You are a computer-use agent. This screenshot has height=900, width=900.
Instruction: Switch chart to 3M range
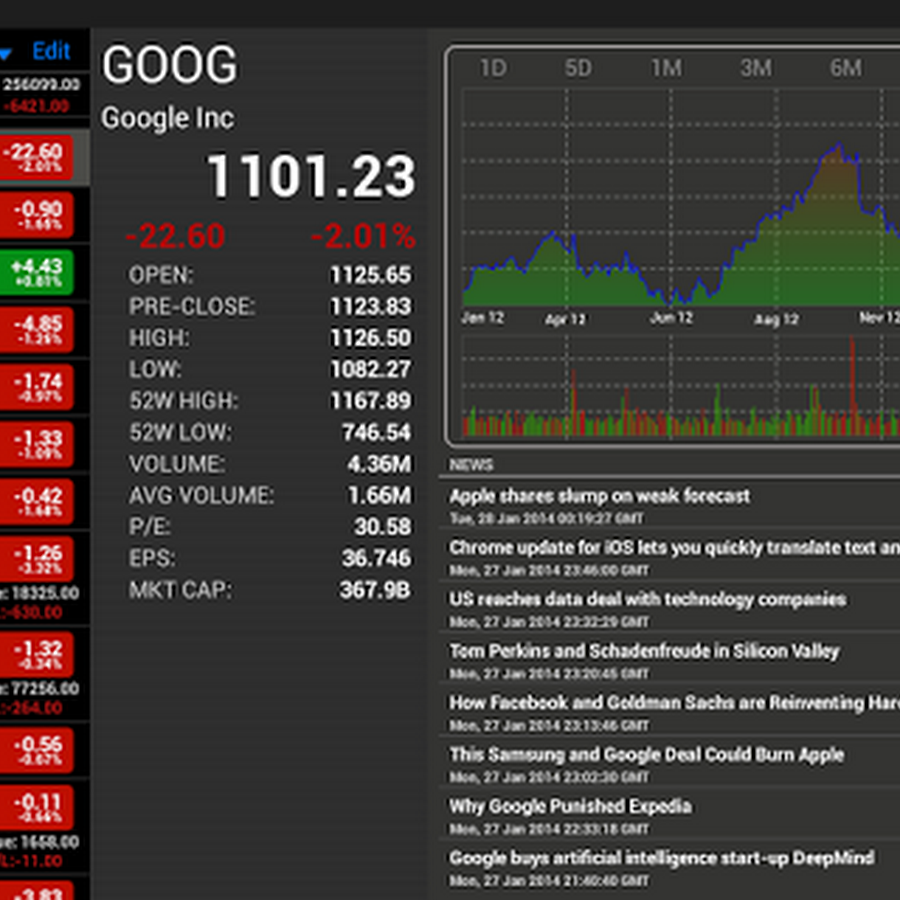pyautogui.click(x=756, y=68)
